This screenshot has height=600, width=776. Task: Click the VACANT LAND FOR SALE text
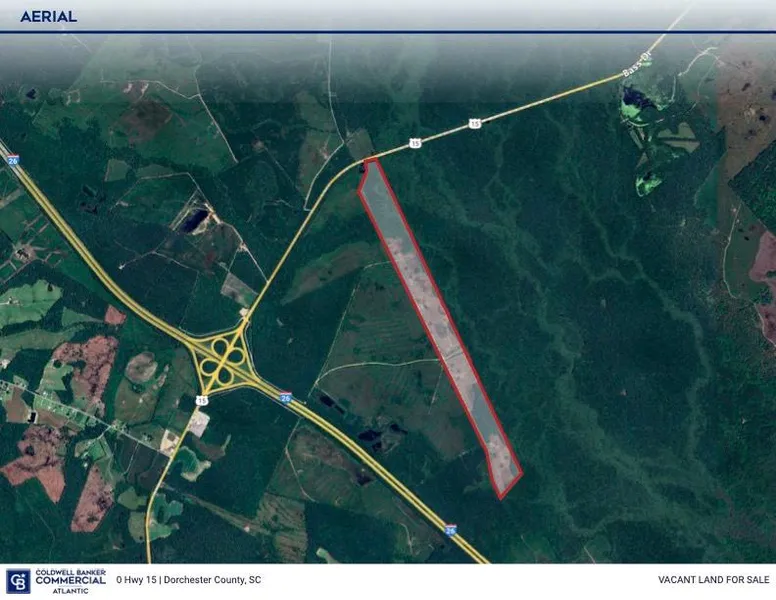point(711,580)
